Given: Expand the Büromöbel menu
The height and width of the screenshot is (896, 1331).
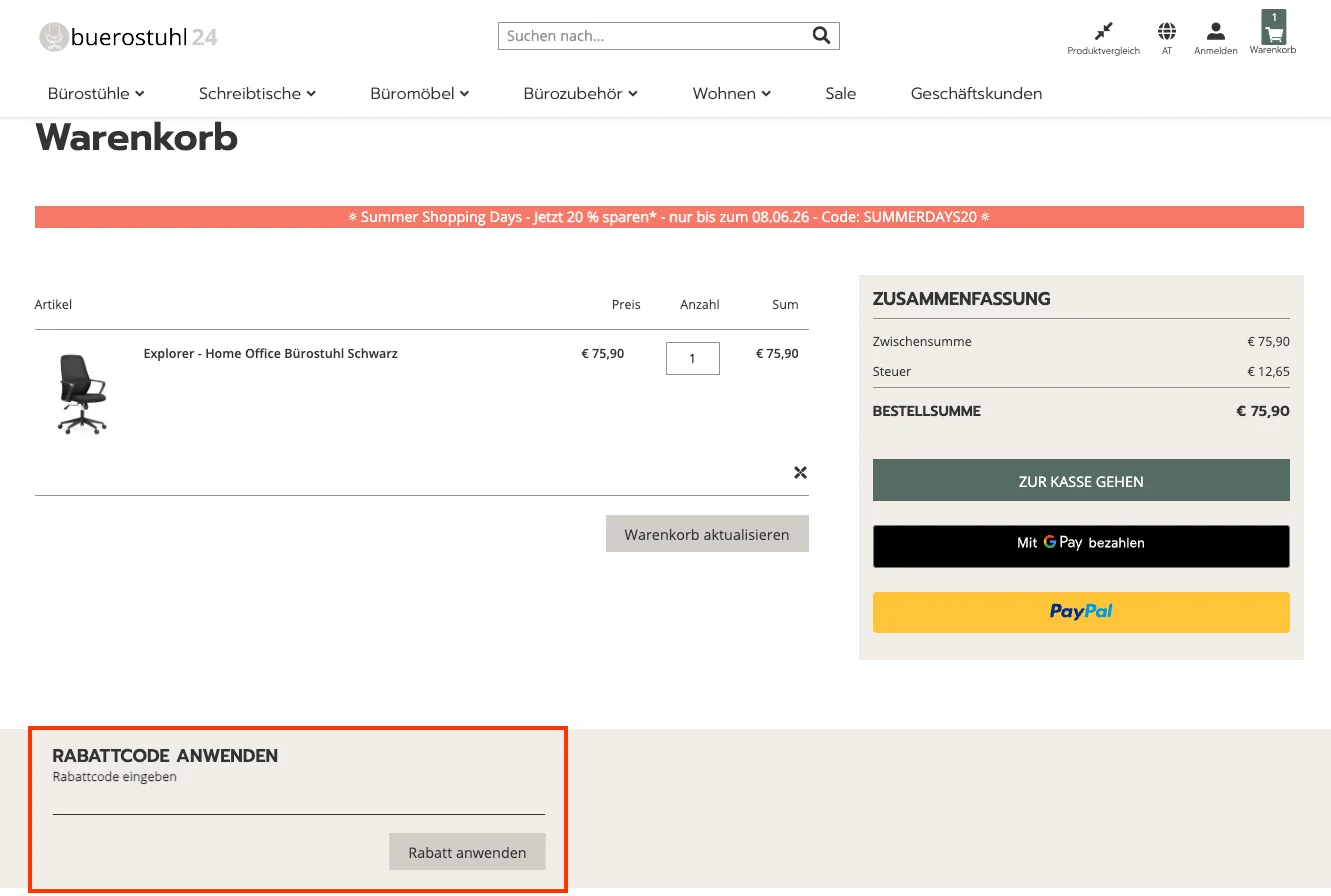Looking at the screenshot, I should click(x=419, y=93).
